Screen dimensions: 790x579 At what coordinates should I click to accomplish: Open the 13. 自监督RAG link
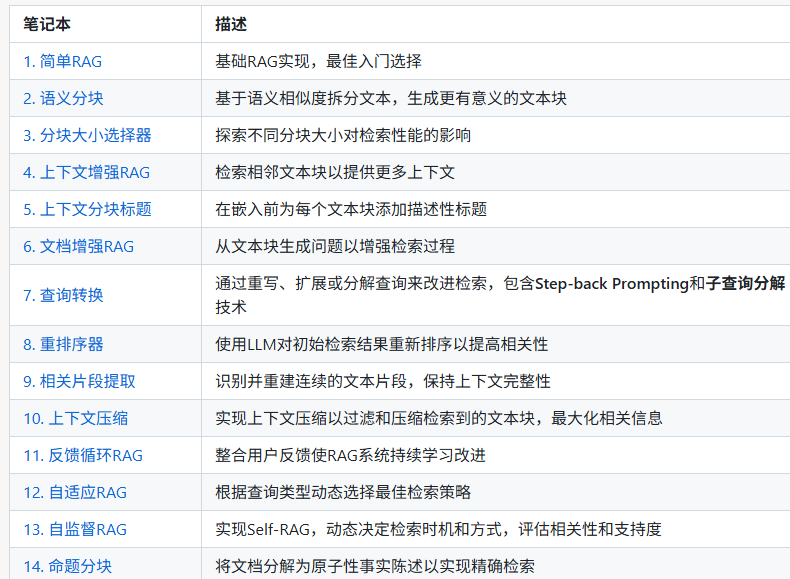click(75, 530)
